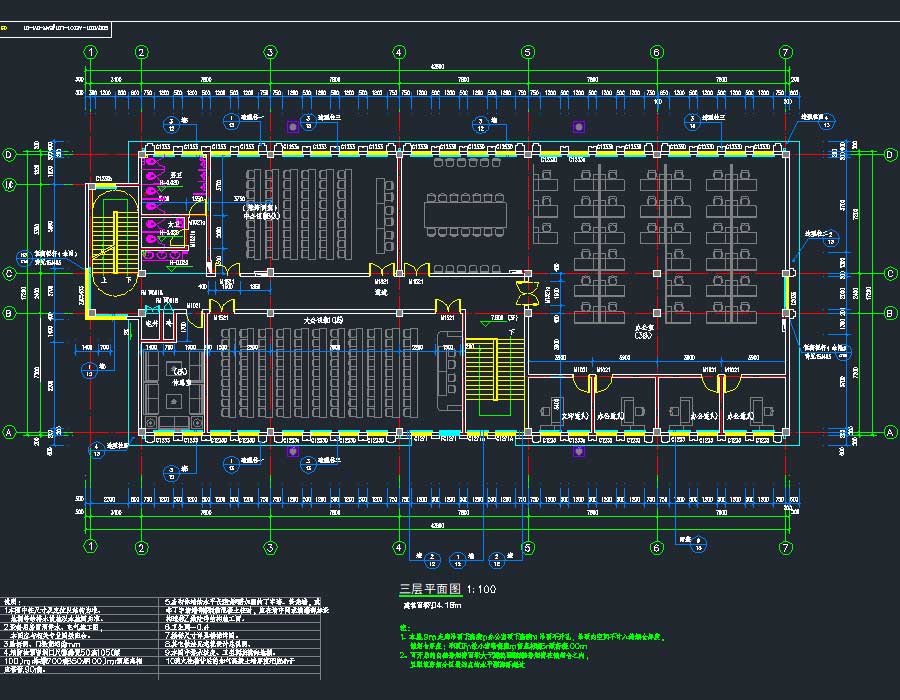Pick axis bubble 1/C on the left side
The image size is (900, 700).
pos(9,184)
